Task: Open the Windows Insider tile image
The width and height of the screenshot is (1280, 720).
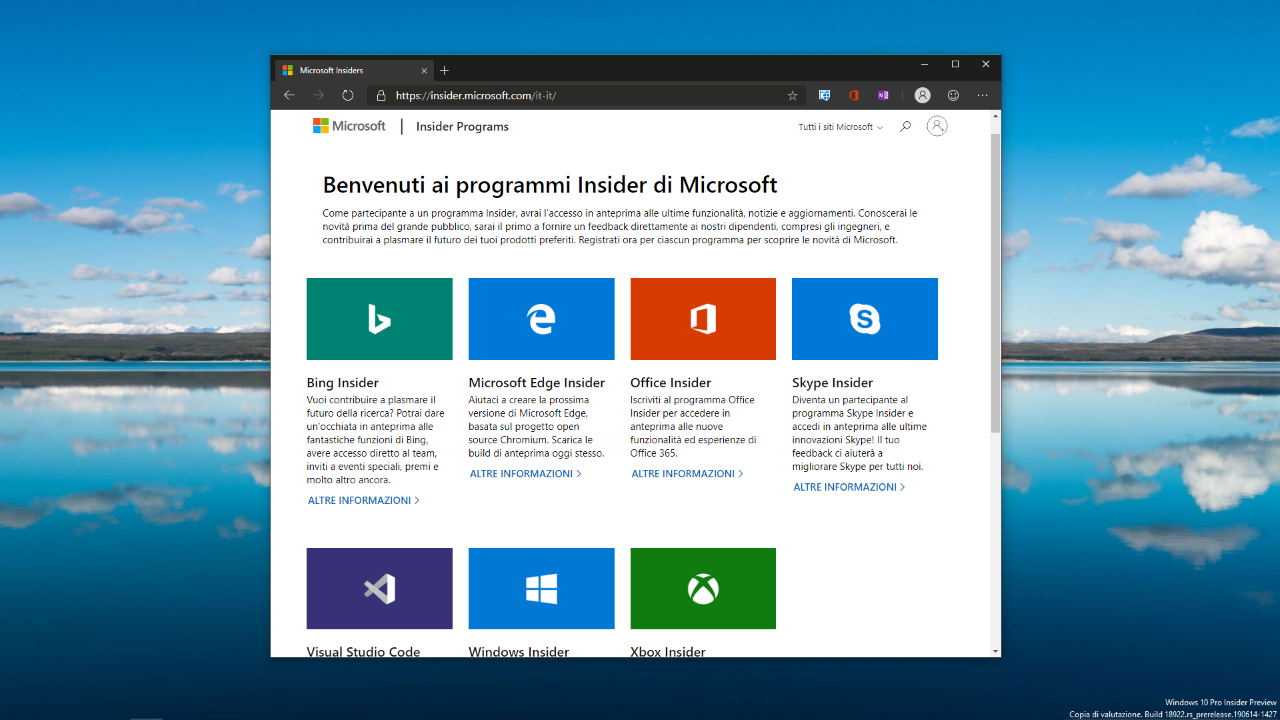Action: [x=541, y=588]
